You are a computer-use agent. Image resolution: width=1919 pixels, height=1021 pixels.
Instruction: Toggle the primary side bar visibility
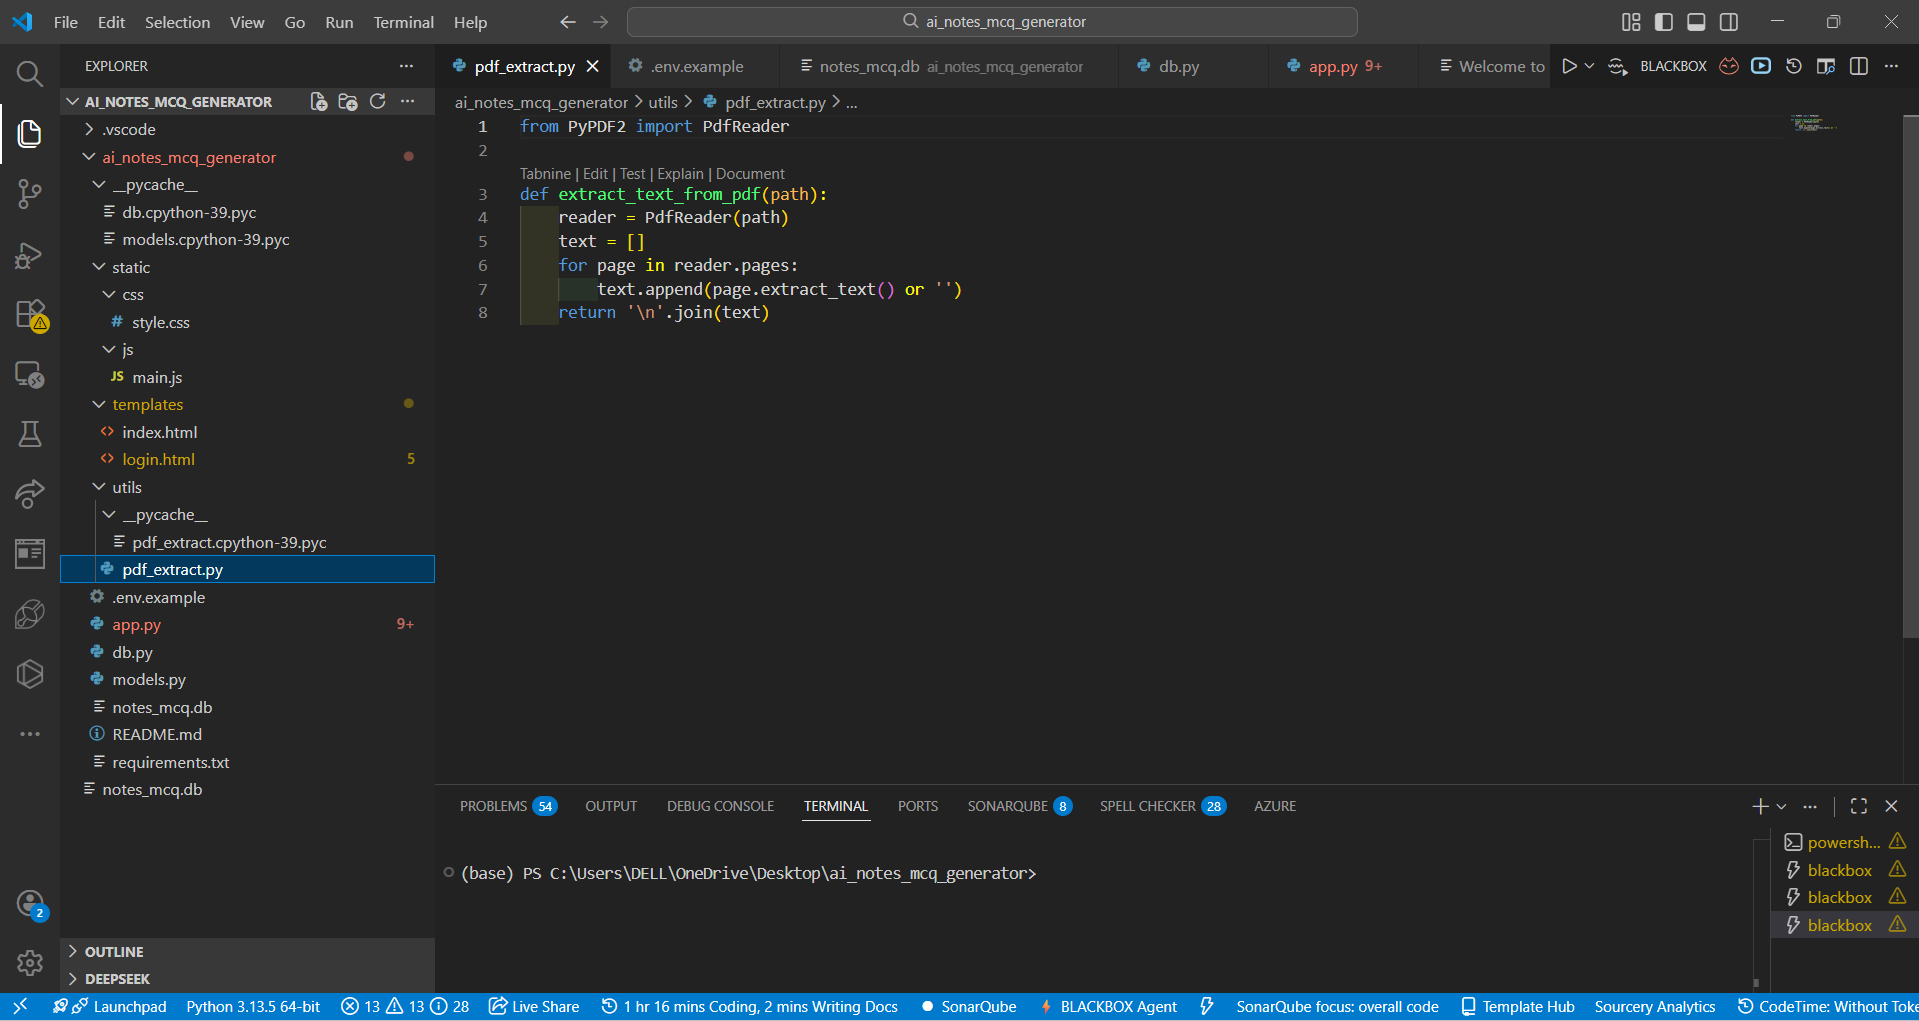point(1663,22)
